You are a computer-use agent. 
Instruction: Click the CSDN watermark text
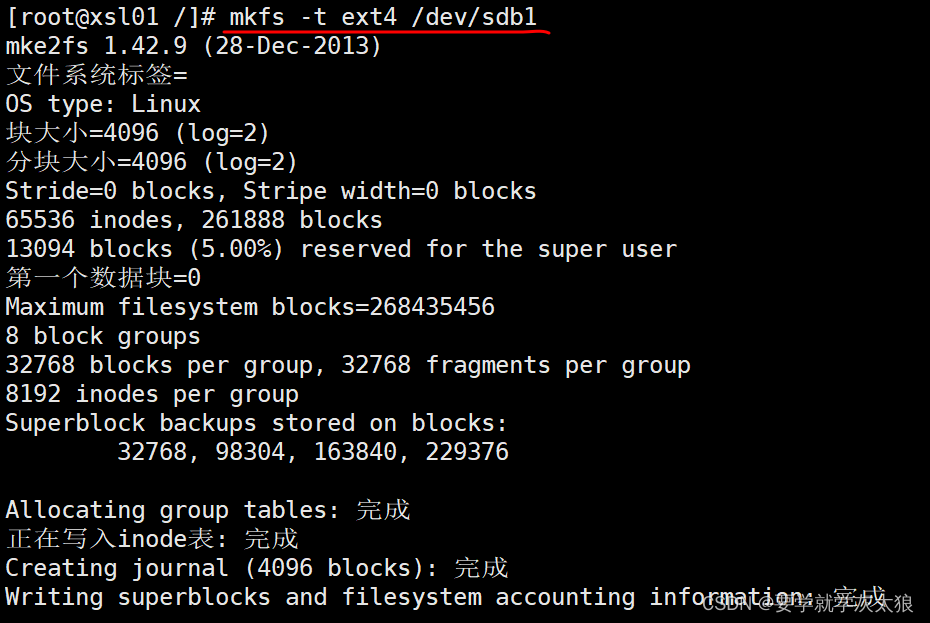(x=807, y=603)
